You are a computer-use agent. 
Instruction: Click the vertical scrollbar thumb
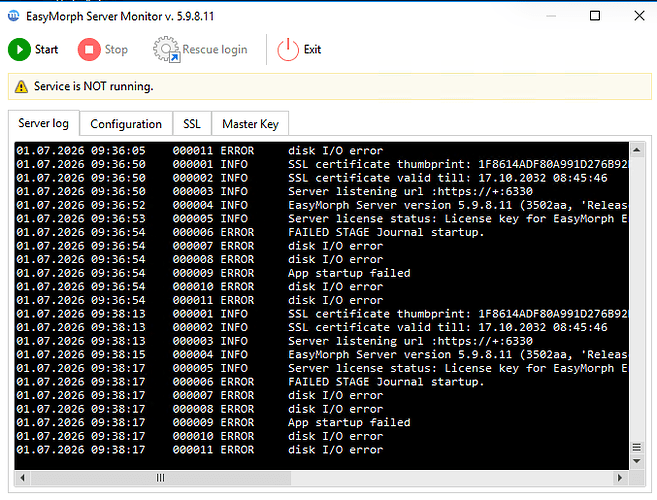tap(637, 447)
